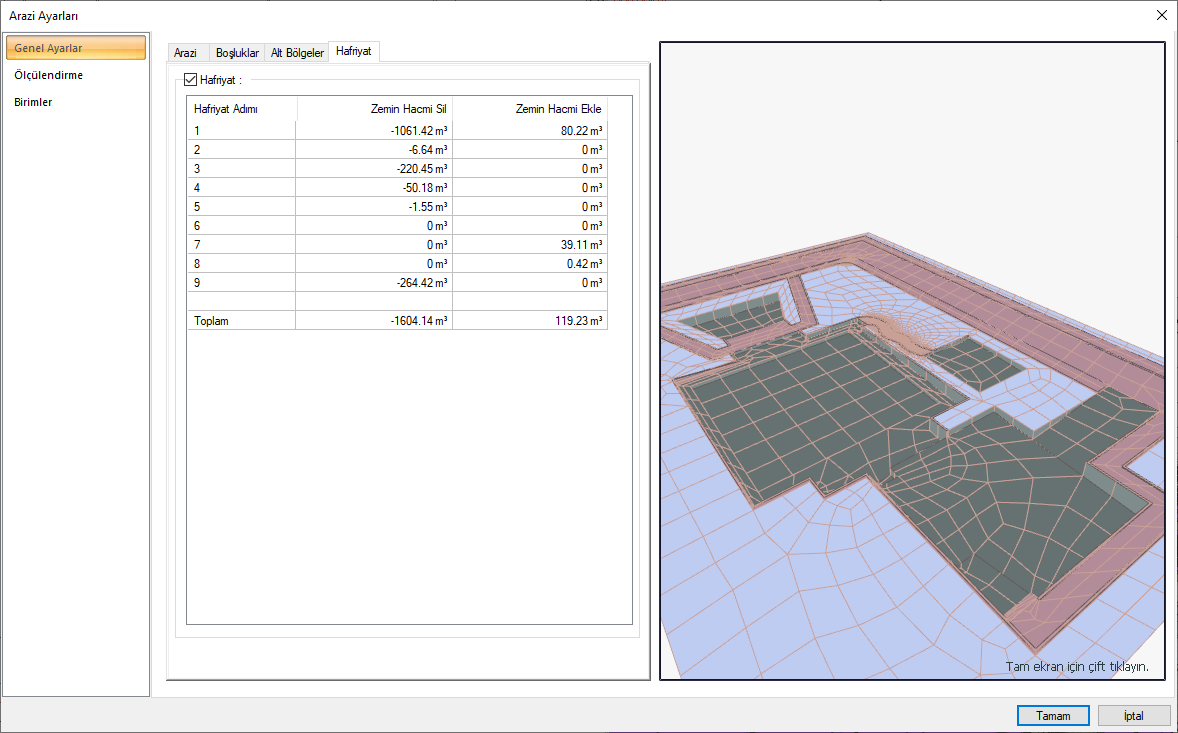The height and width of the screenshot is (733, 1178).
Task: Click the 39.11 m³ cell in step 7
Action: coord(530,244)
